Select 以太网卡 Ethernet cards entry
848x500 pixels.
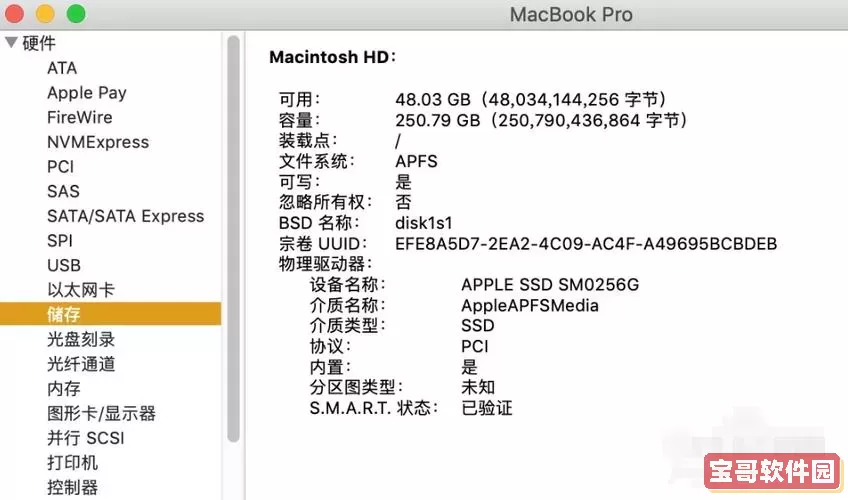(81, 290)
